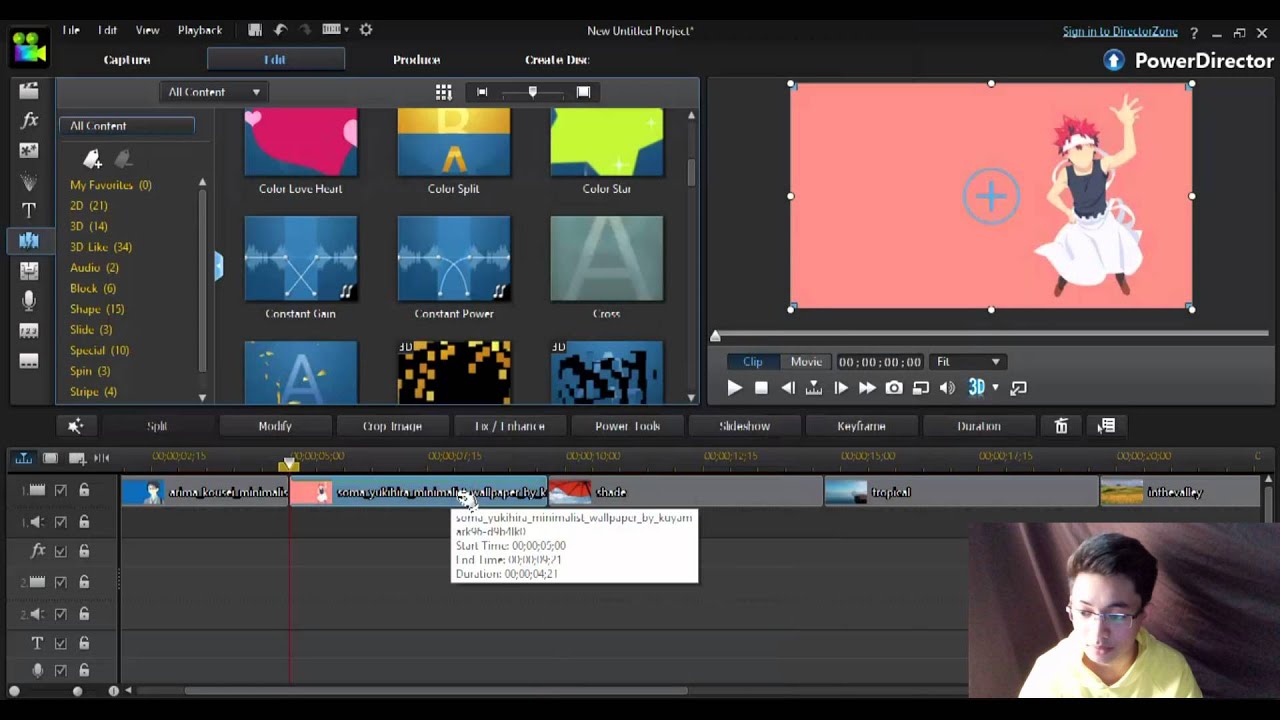The width and height of the screenshot is (1280, 720).
Task: Open the Transition Room icon
Action: coord(29,240)
